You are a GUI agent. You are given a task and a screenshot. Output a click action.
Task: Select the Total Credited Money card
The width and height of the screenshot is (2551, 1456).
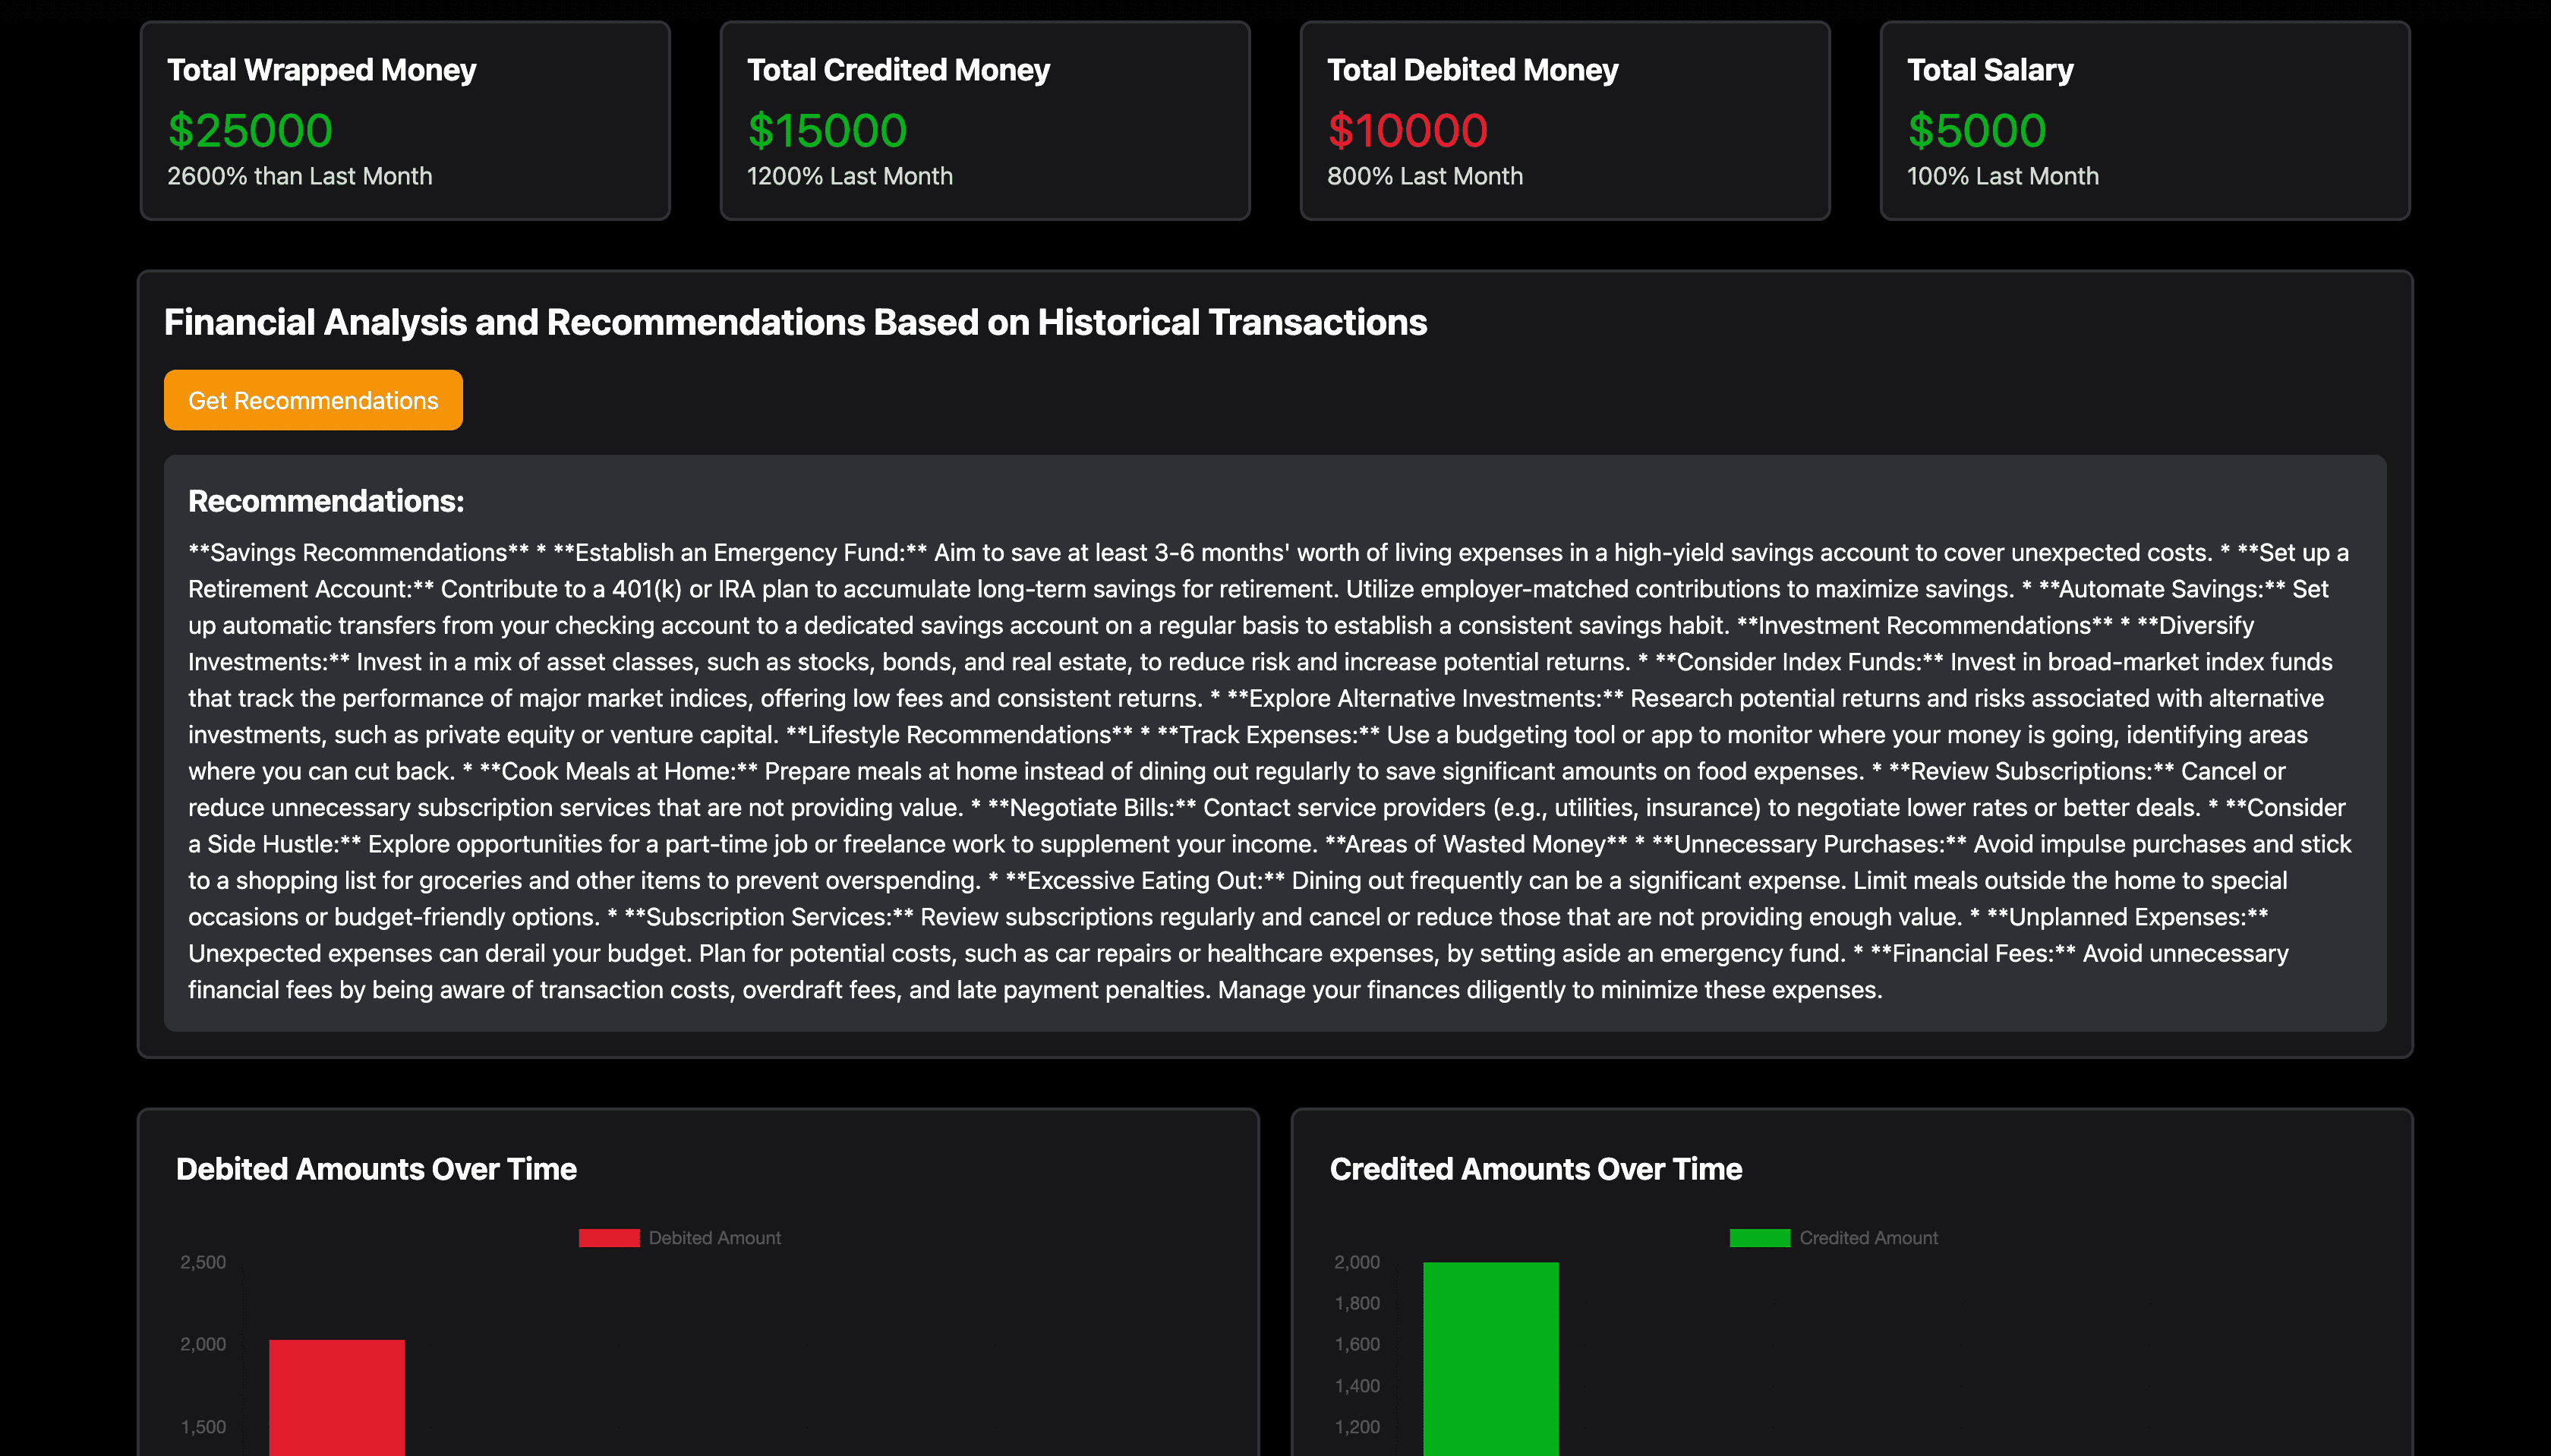(985, 120)
